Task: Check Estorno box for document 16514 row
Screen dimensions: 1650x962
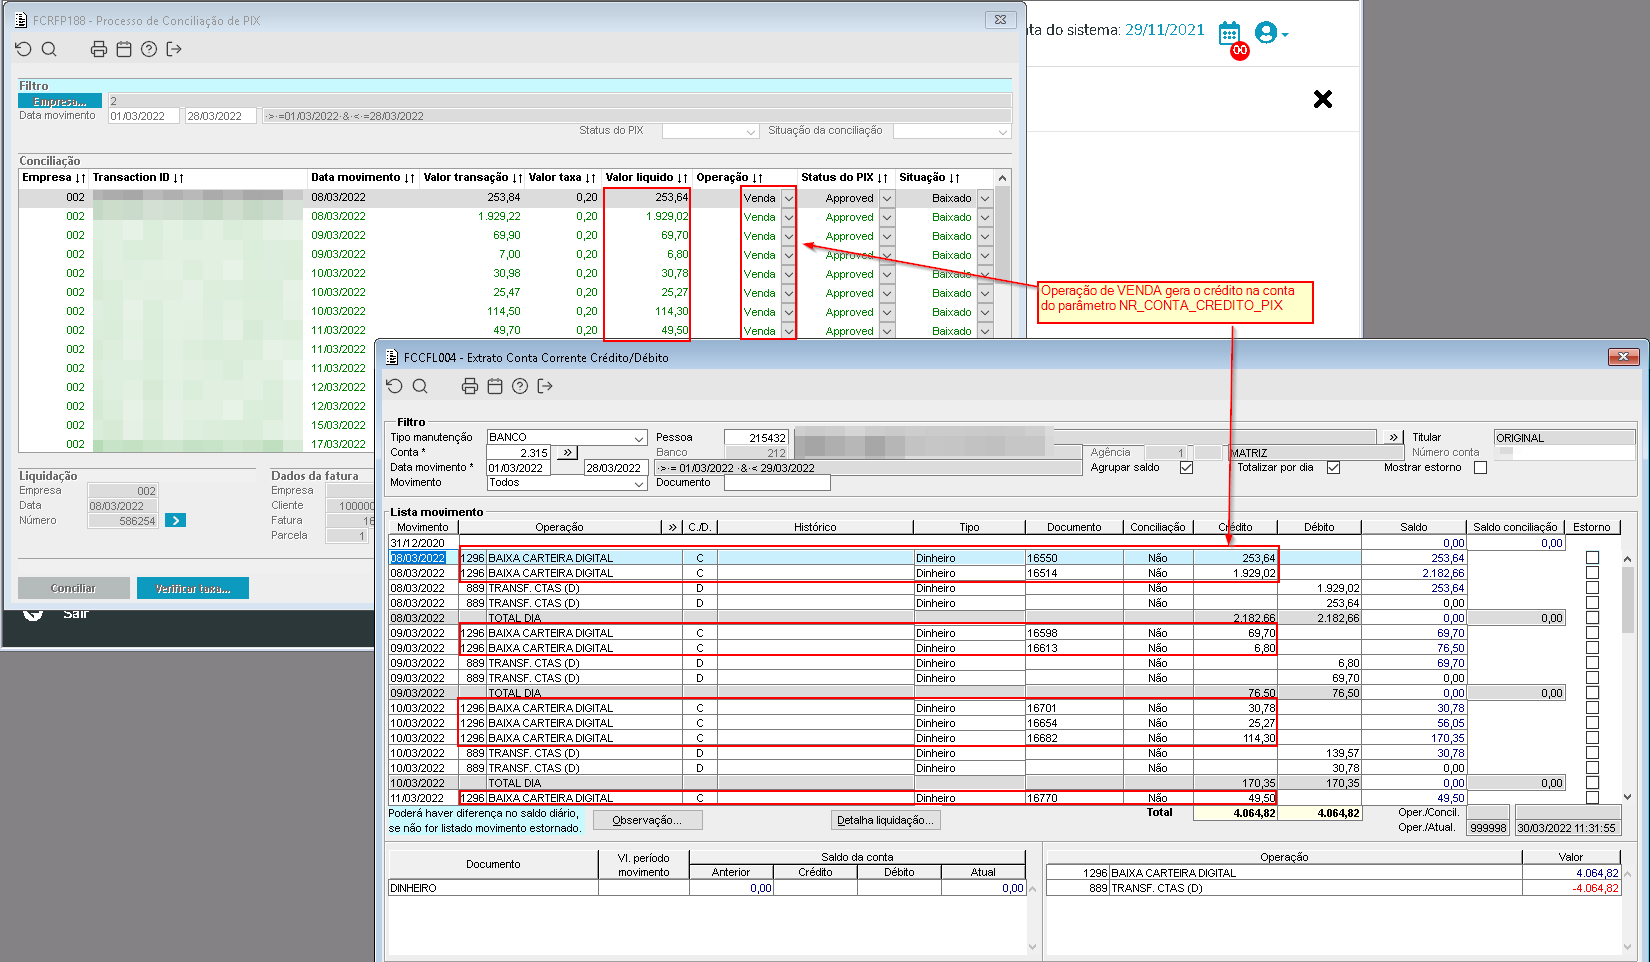Action: 1592,573
